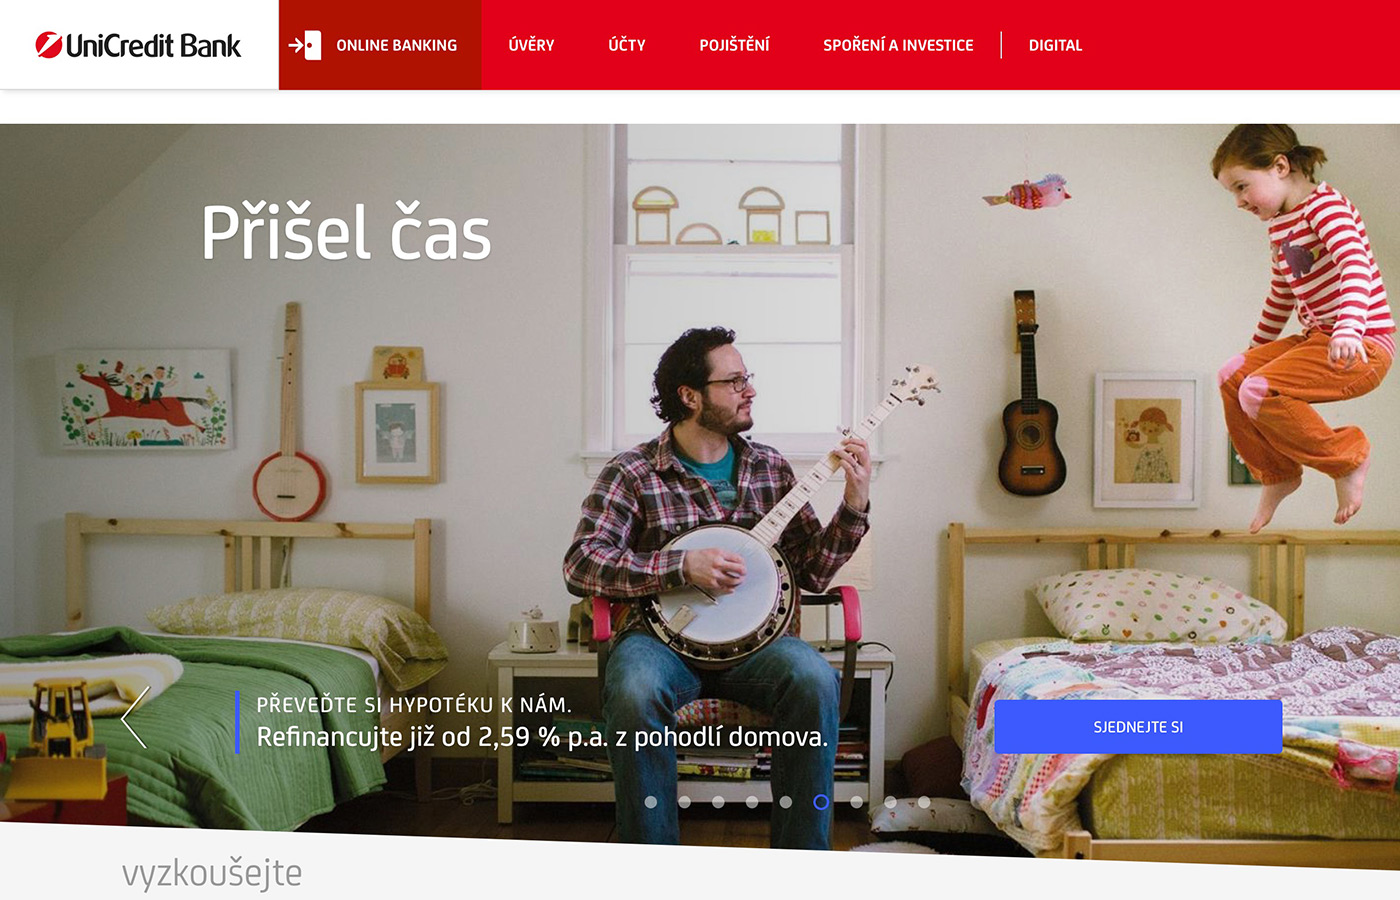Click the Sjednejte si button
The image size is (1400, 900).
point(1138,727)
